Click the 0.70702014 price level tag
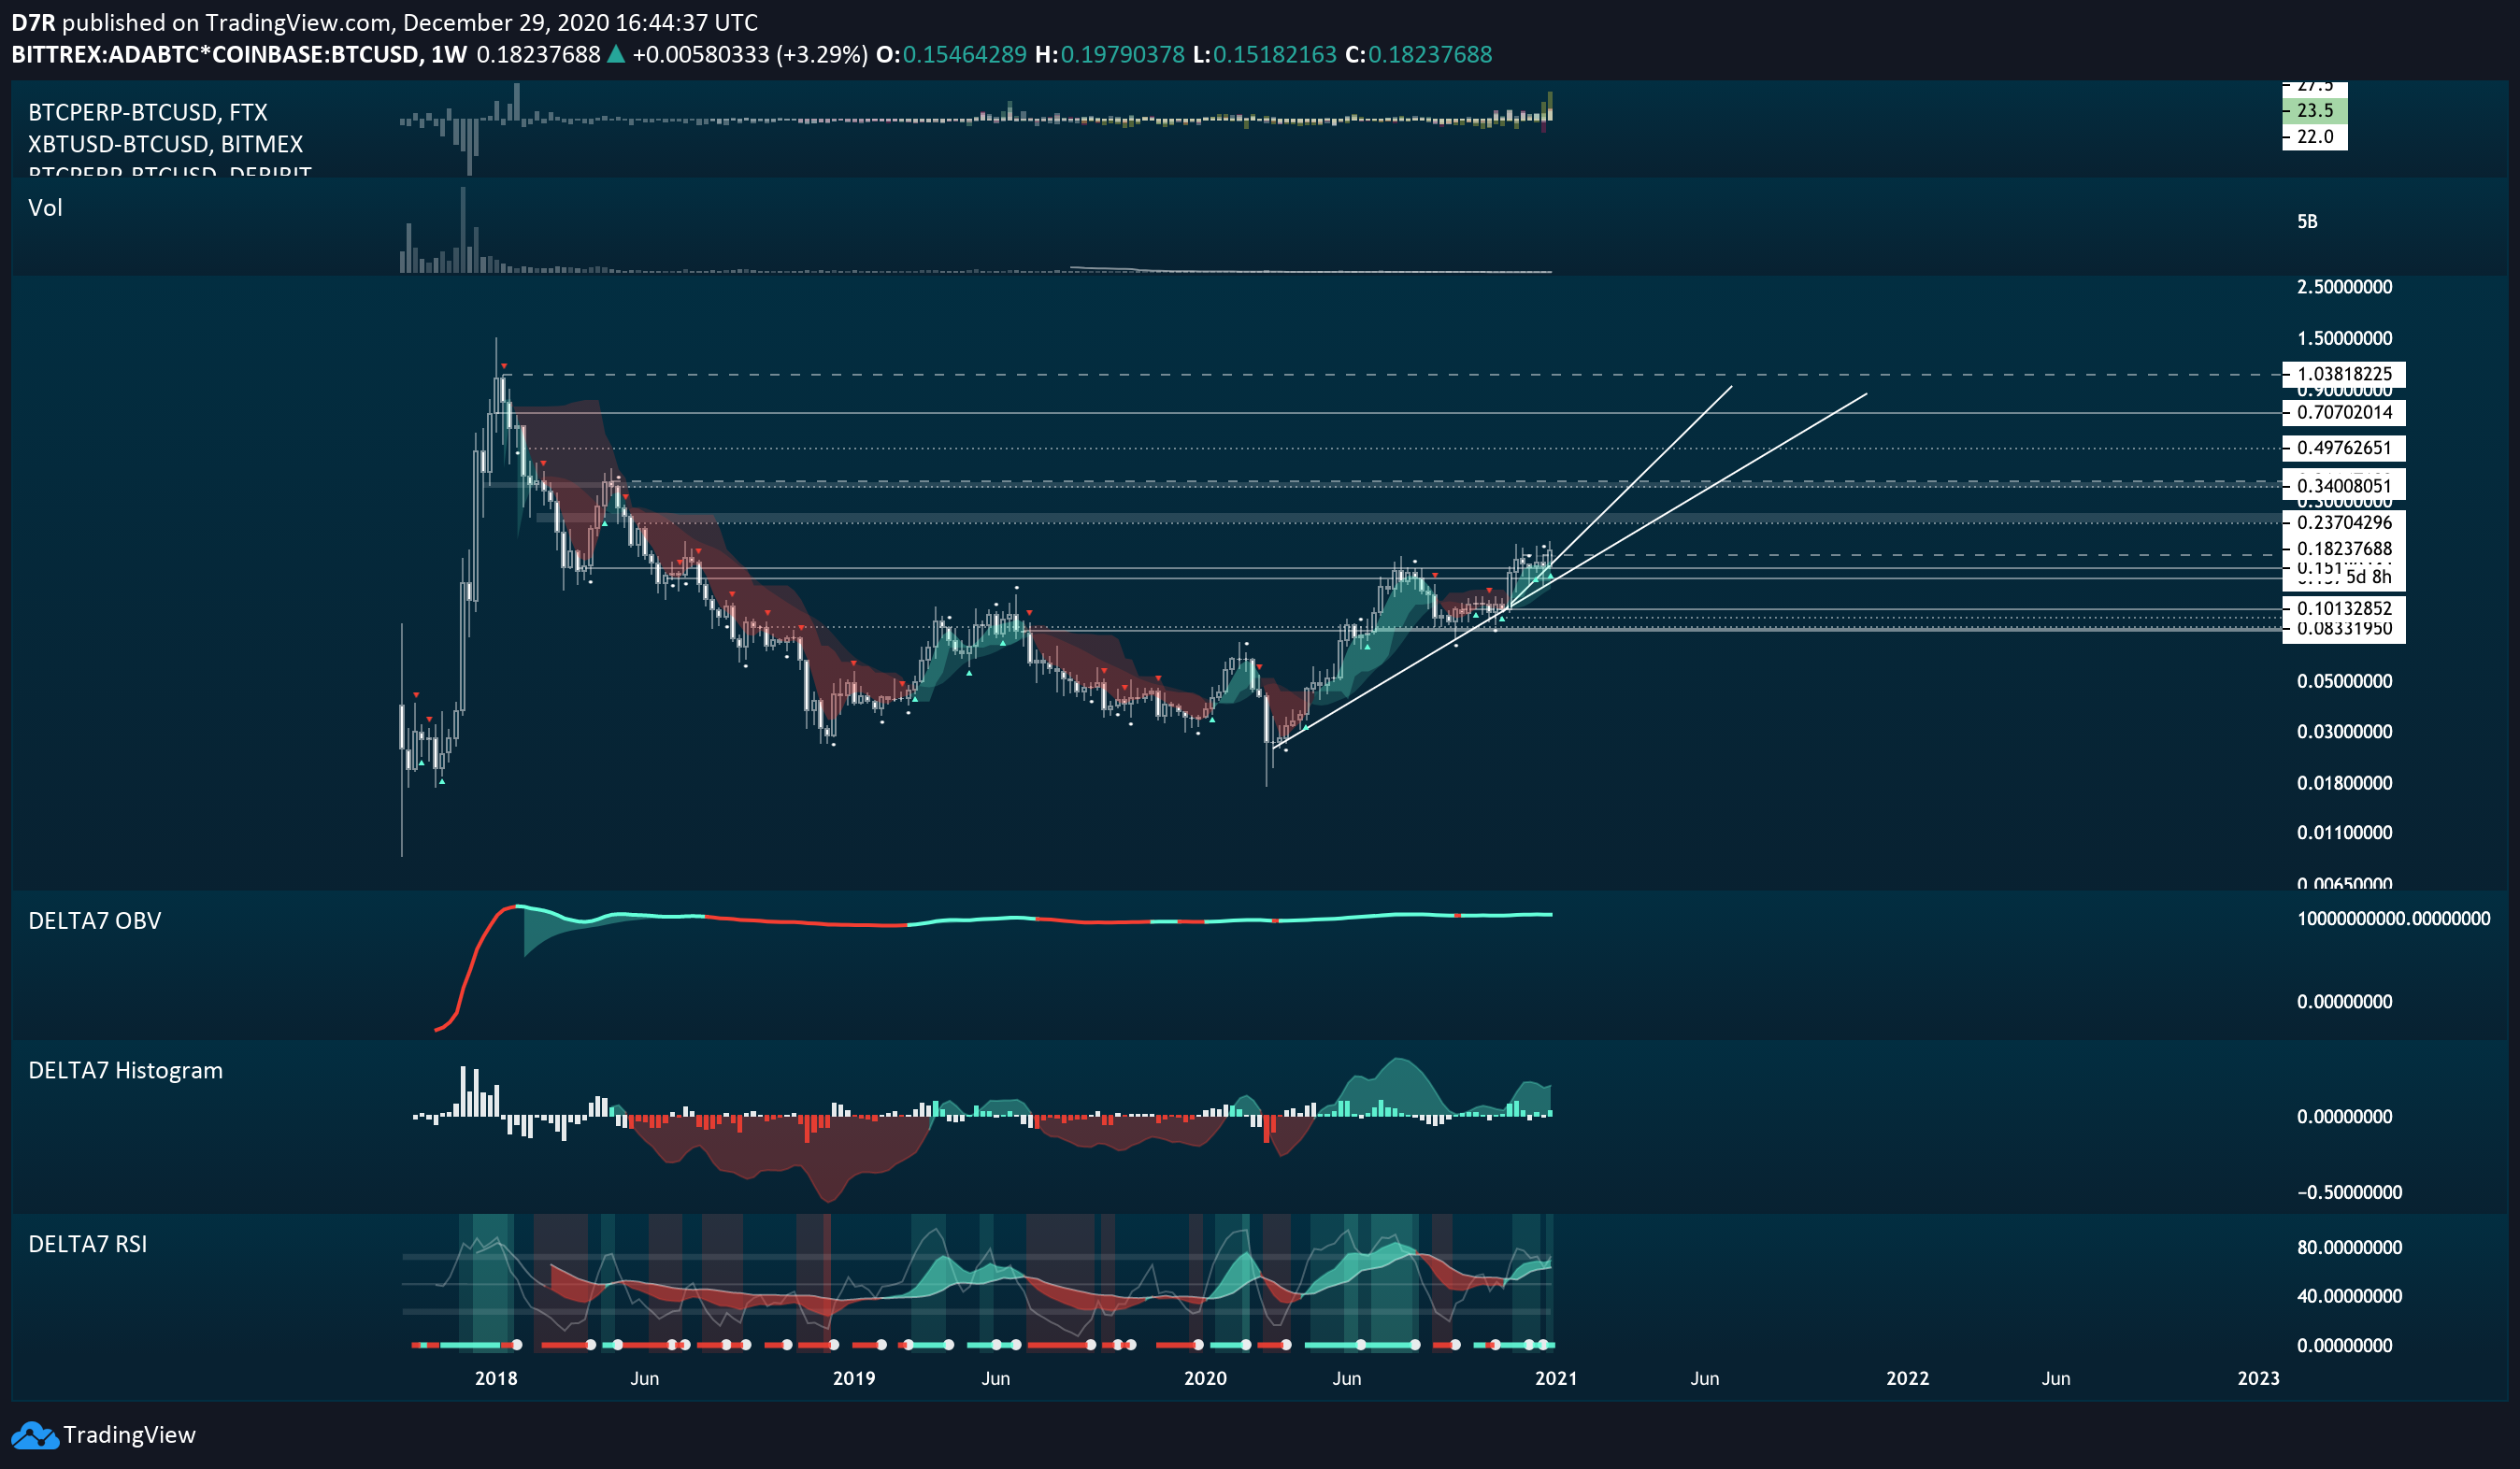 (2343, 412)
